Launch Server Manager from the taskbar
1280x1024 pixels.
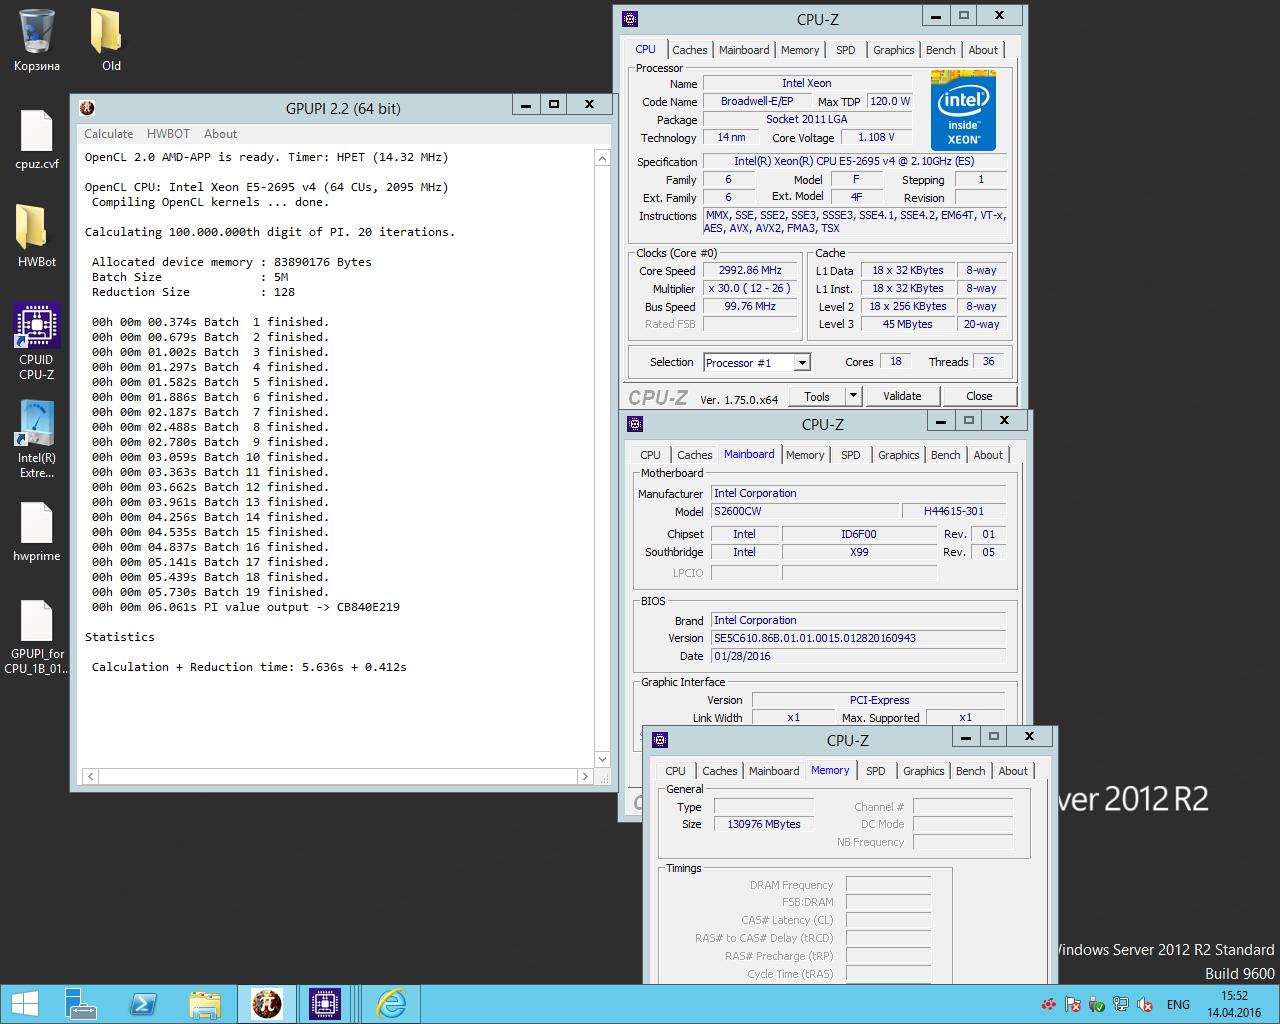81,1004
